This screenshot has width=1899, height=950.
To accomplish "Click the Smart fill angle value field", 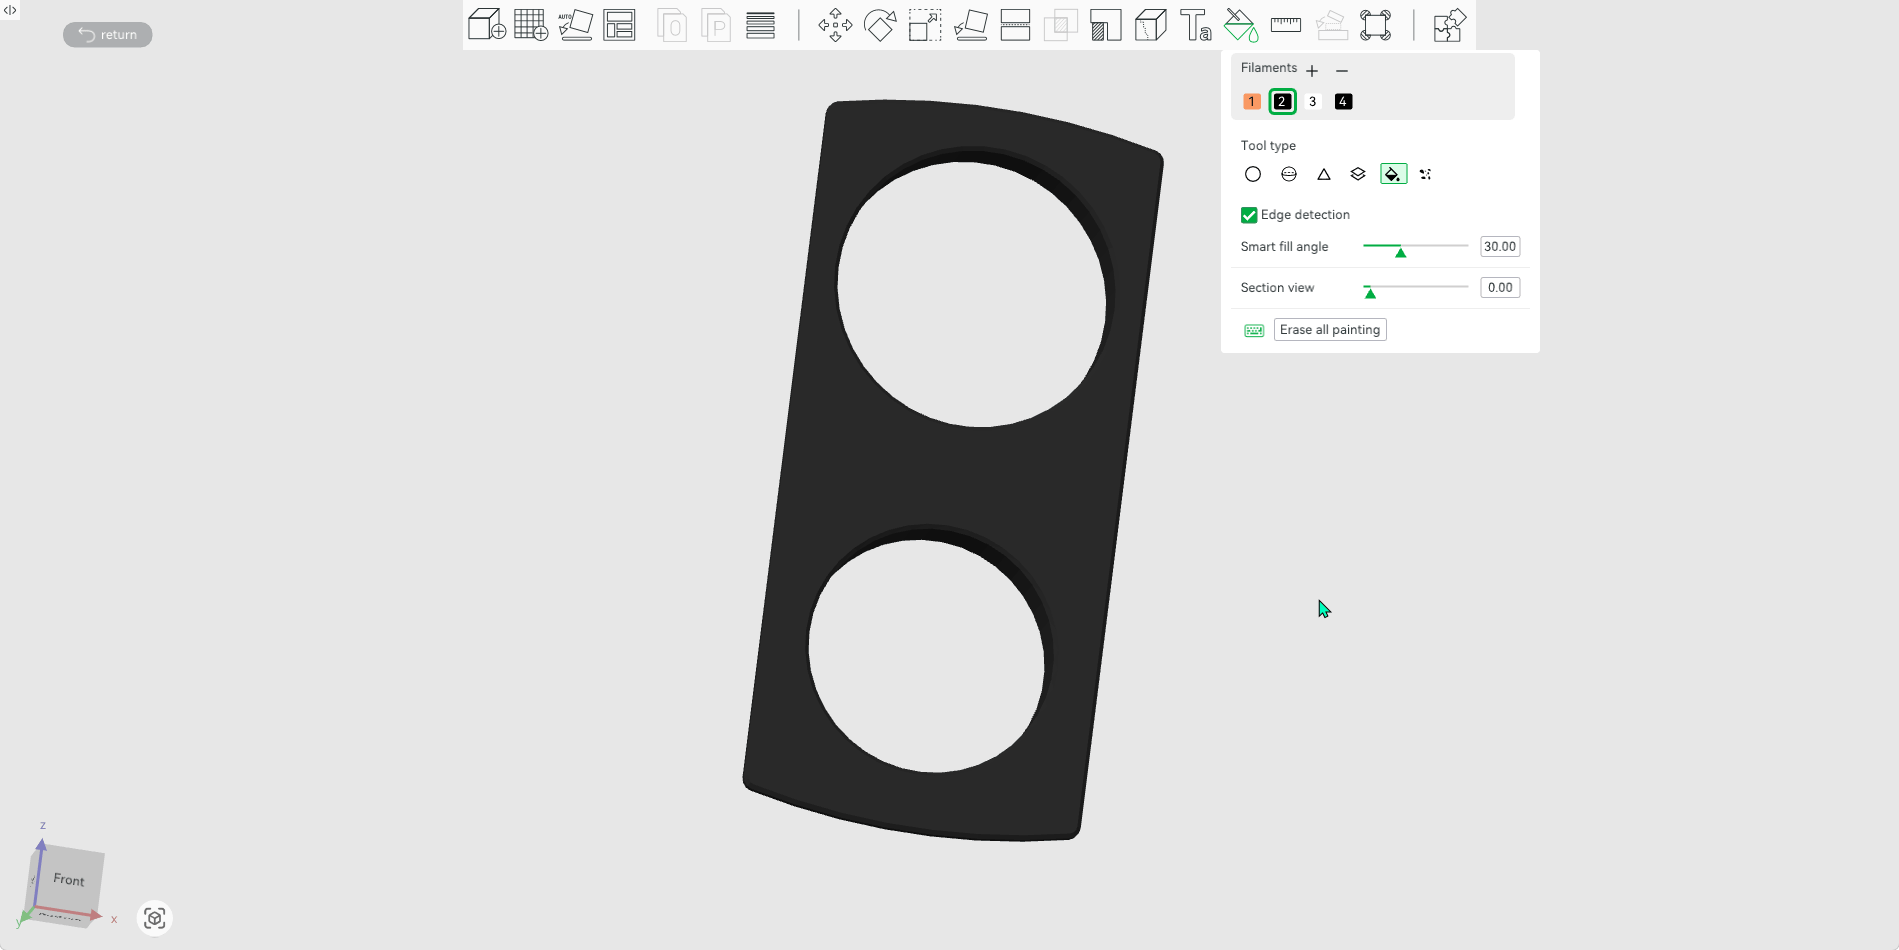I will pos(1500,247).
